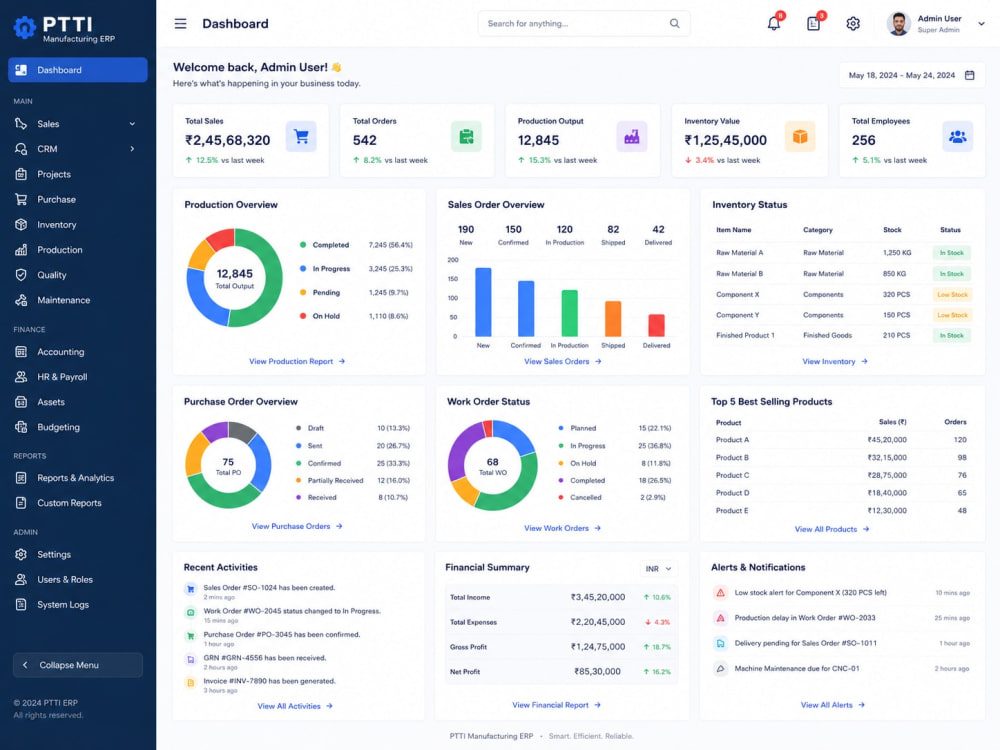1000x750 pixels.
Task: Open the May 18 - May 24 date picker
Action: 911,75
